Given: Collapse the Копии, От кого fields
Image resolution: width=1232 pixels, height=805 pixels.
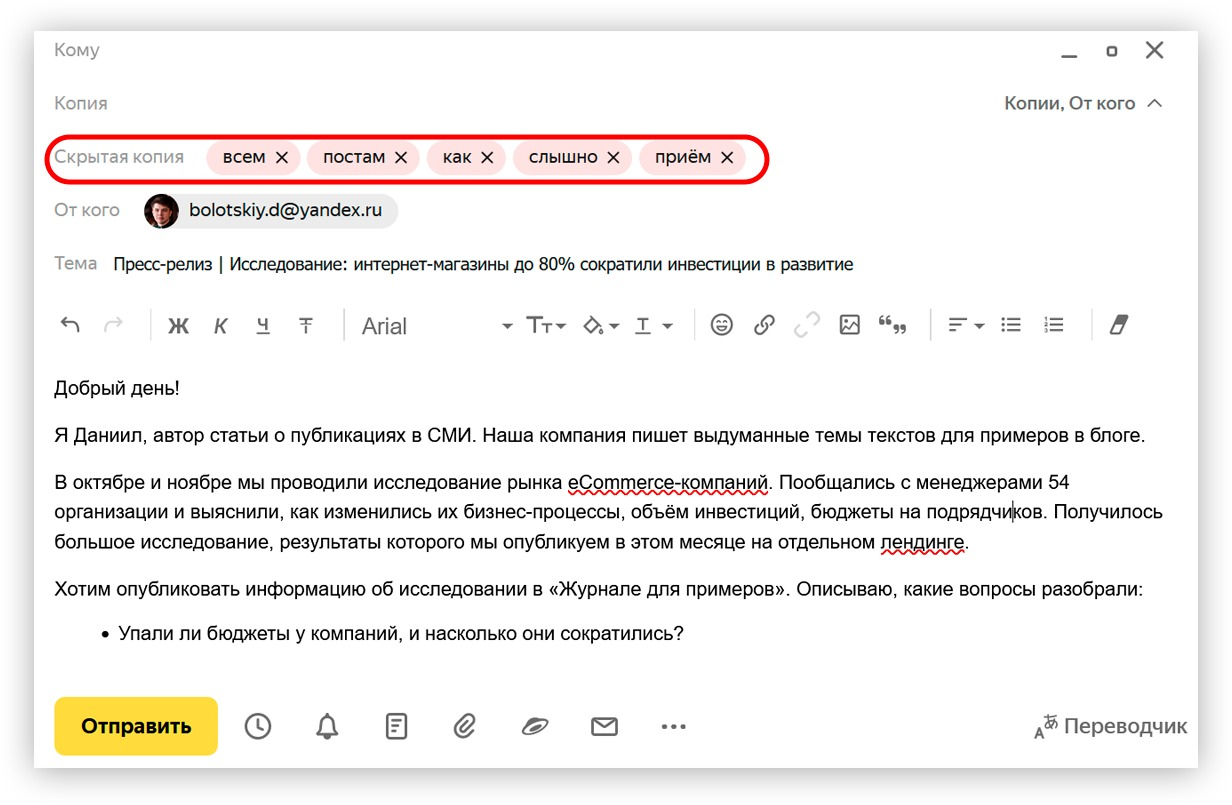Looking at the screenshot, I should 1084,103.
